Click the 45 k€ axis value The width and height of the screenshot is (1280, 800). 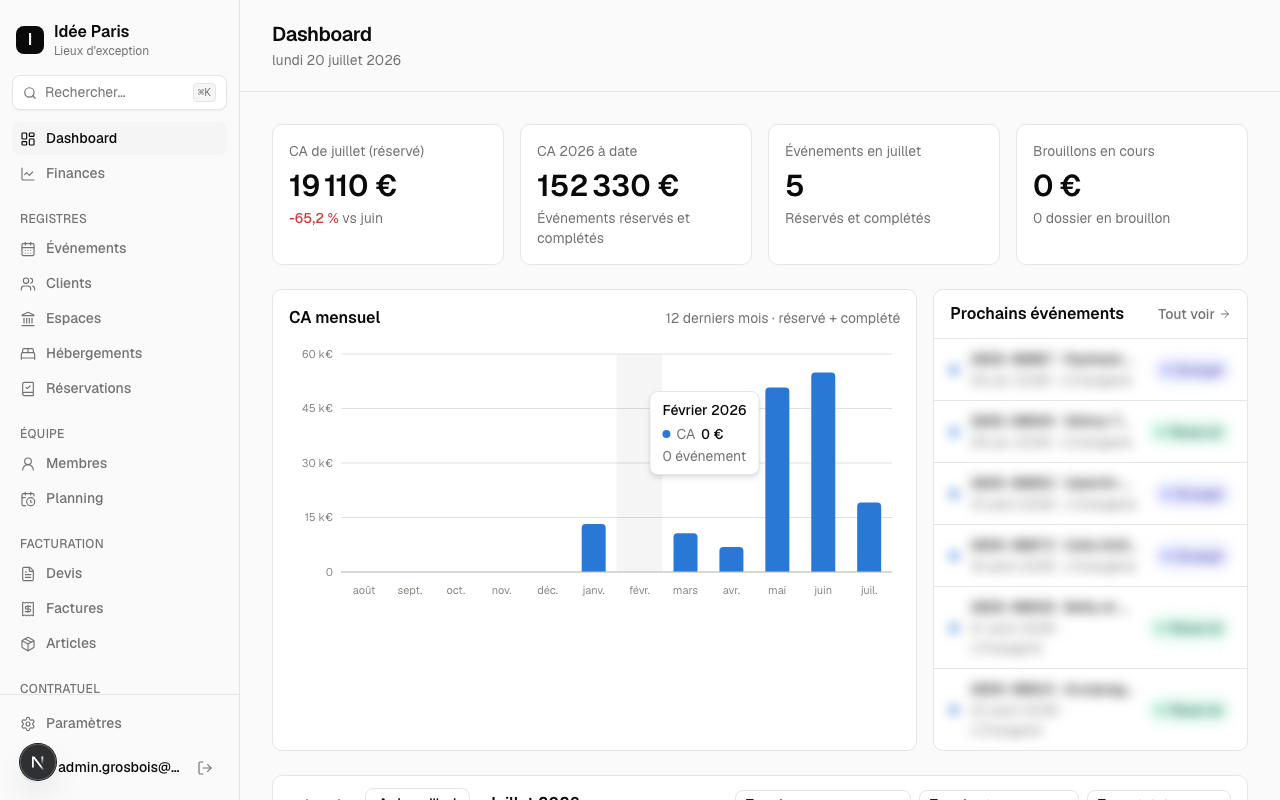pyautogui.click(x=317, y=408)
